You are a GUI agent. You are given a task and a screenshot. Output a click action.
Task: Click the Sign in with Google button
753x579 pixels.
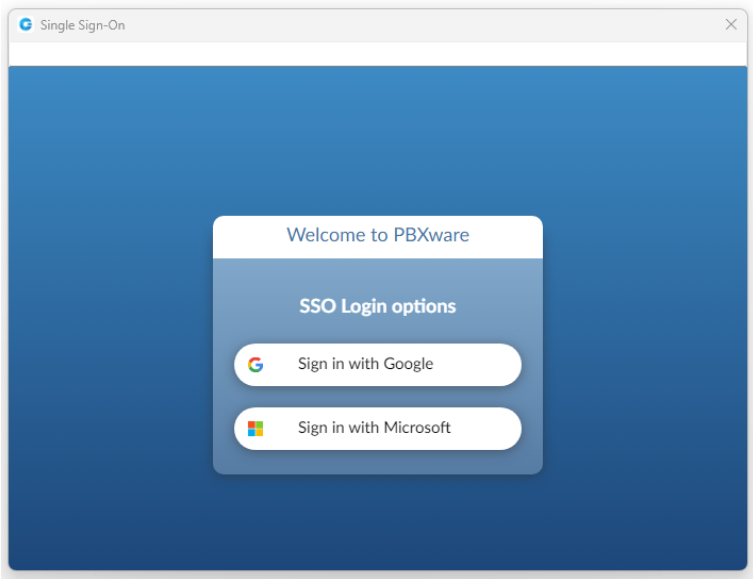(377, 364)
